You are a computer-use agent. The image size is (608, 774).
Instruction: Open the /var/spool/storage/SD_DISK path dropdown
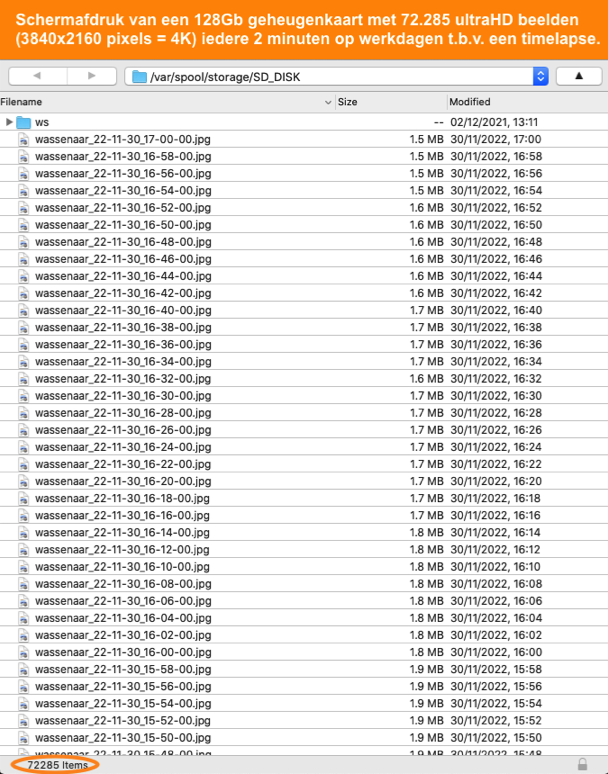[x=541, y=76]
